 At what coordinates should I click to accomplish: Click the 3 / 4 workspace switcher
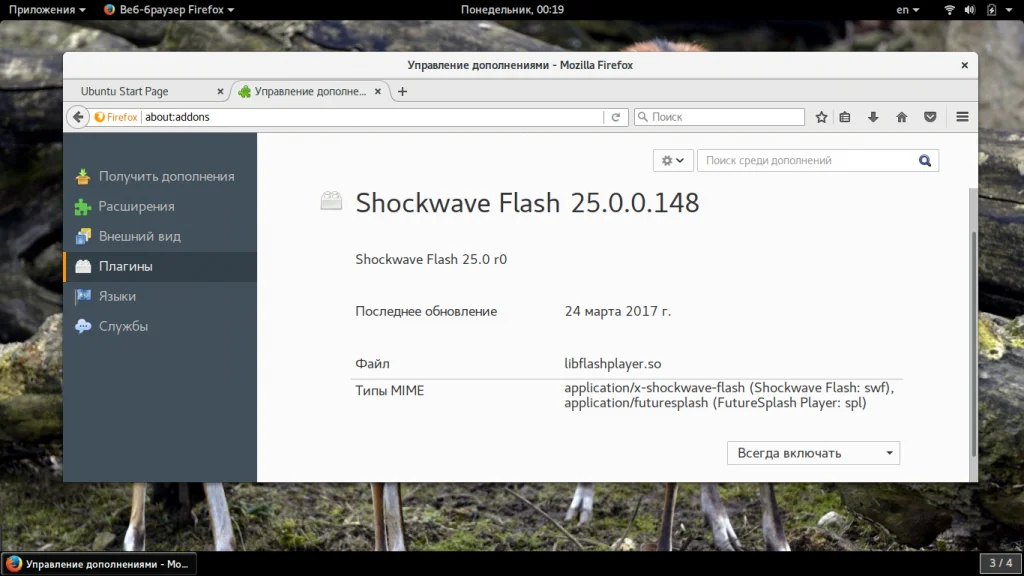(1000, 563)
